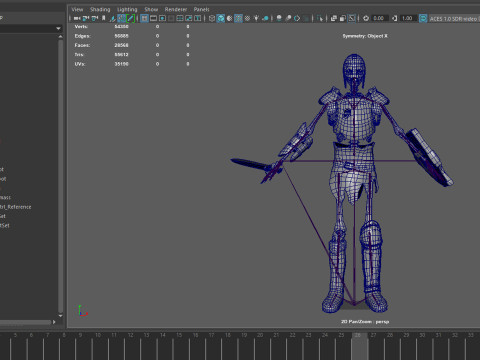Select Smooth Shade All cube icon
The width and height of the screenshot is (480, 360).
[221, 18]
